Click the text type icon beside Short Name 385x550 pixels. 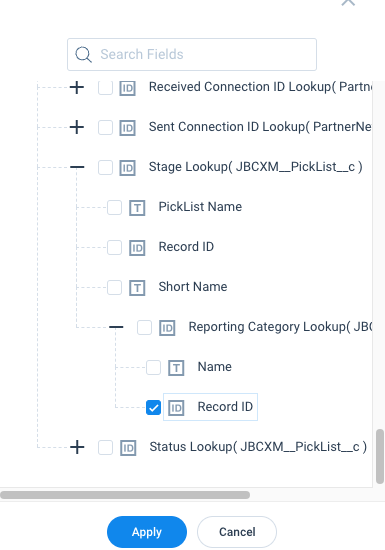[137, 288]
